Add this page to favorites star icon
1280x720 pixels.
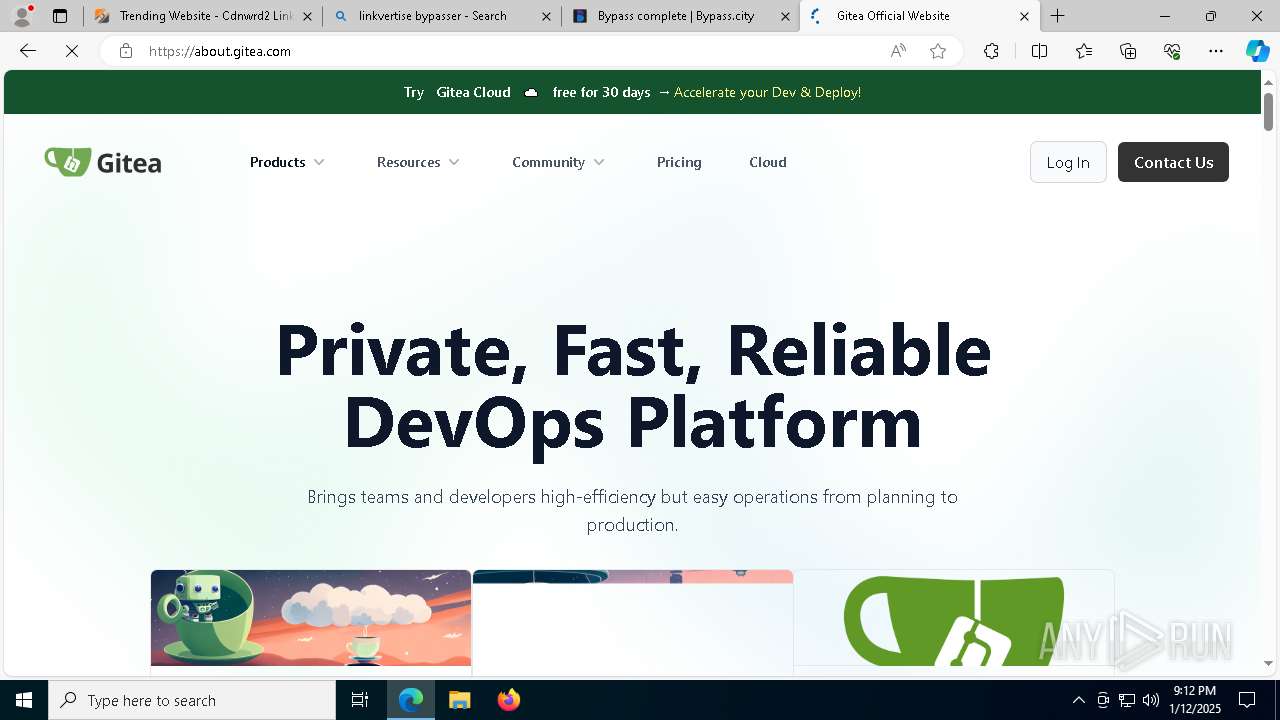[x=938, y=51]
